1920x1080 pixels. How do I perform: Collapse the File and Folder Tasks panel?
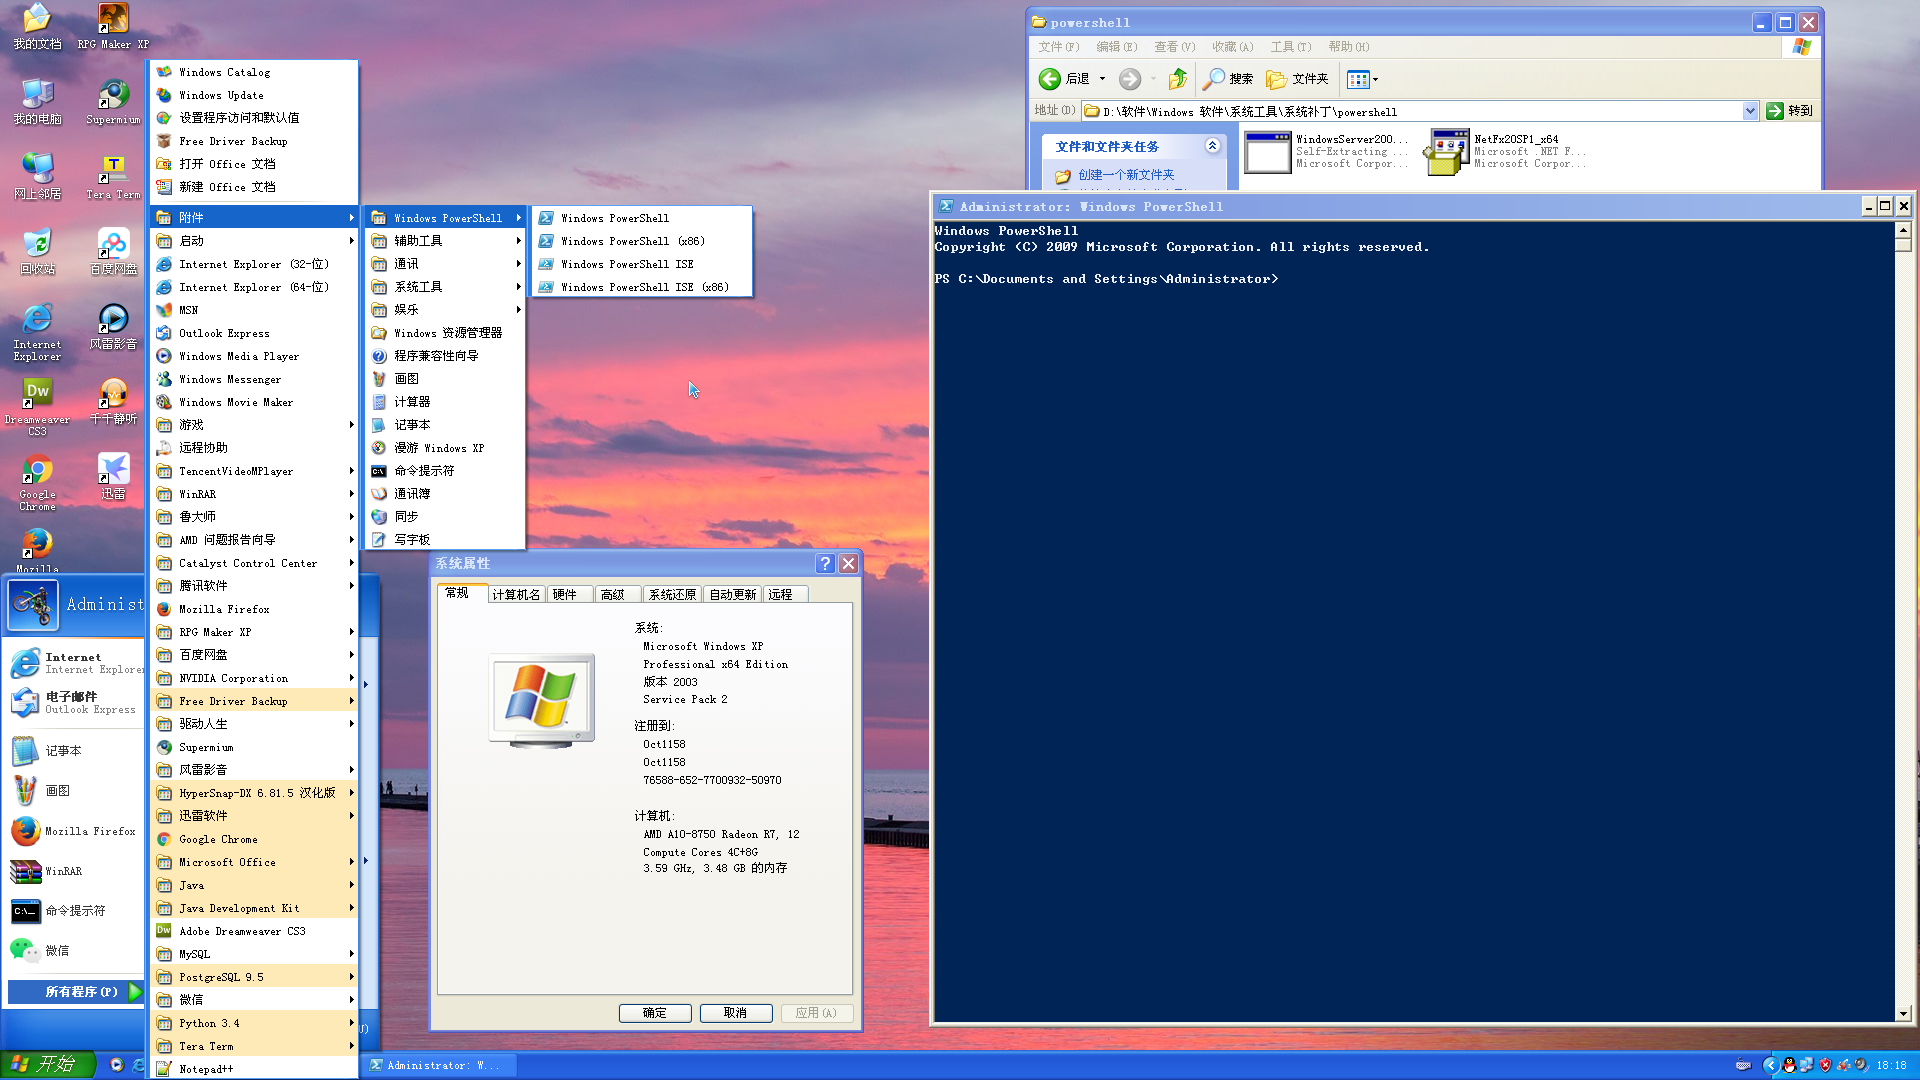pyautogui.click(x=1212, y=146)
